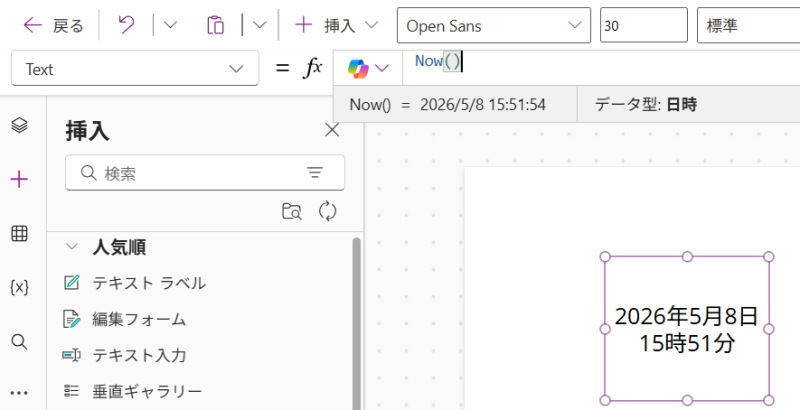The height and width of the screenshot is (410, 800).
Task: Open the data table icon in left rail
Action: (19, 234)
